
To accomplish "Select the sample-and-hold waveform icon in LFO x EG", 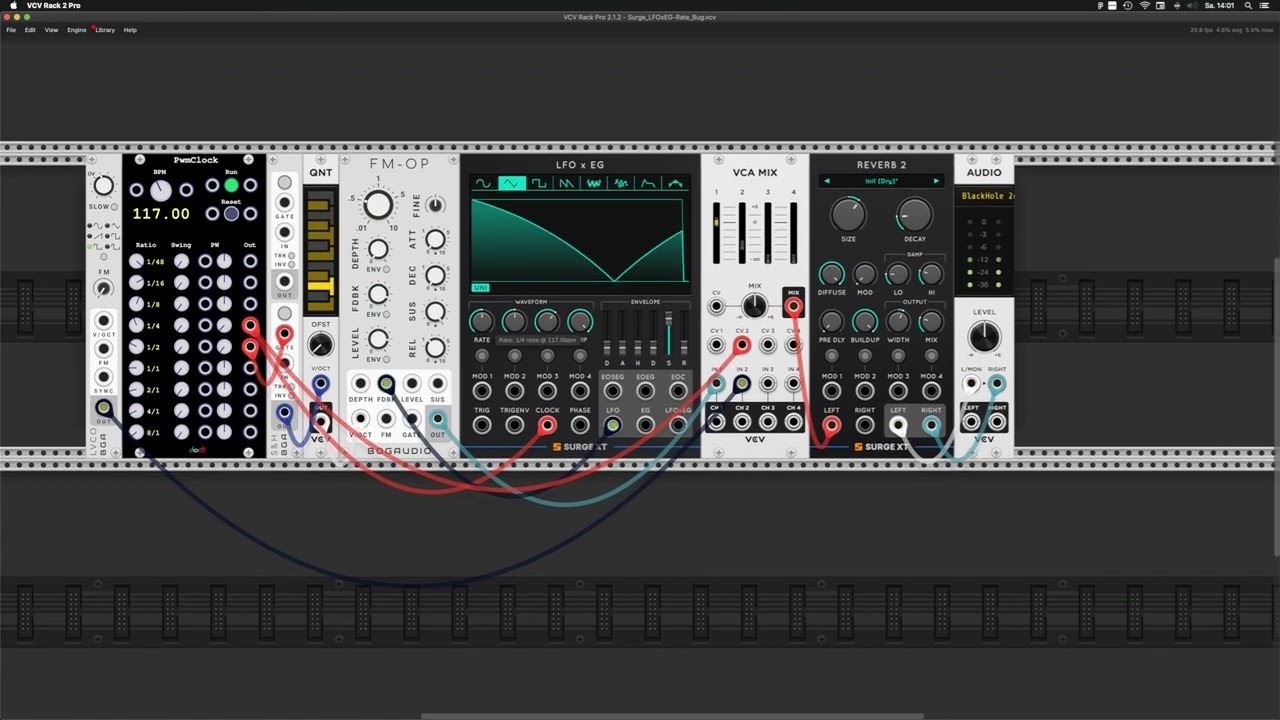I will coord(621,183).
